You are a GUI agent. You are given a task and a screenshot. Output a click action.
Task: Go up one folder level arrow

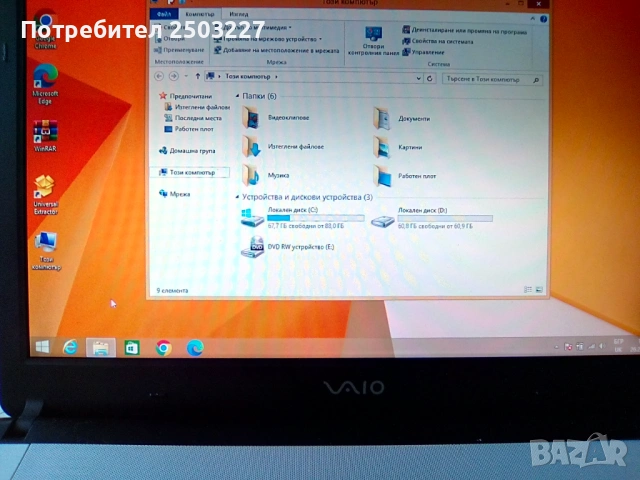click(x=198, y=76)
